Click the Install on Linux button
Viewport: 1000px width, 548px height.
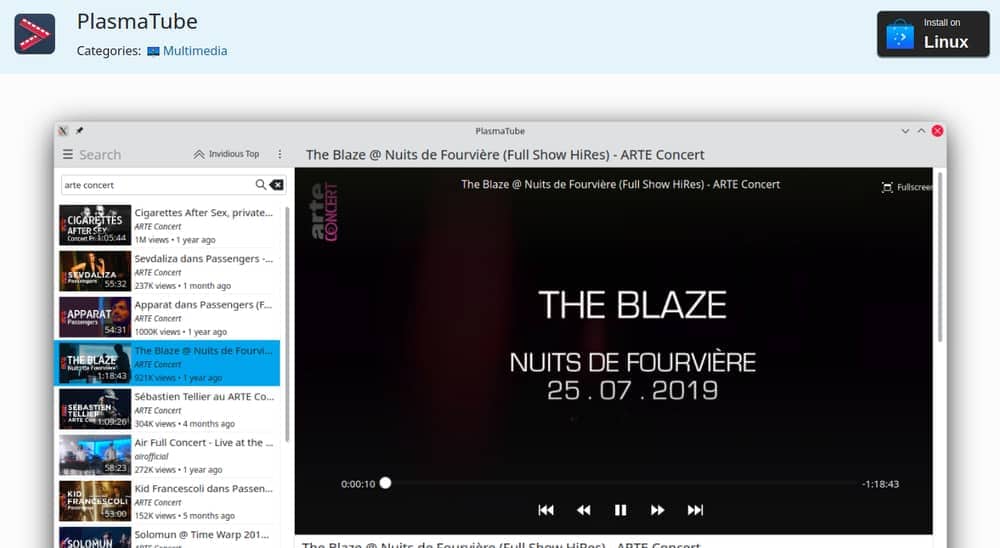pos(933,34)
